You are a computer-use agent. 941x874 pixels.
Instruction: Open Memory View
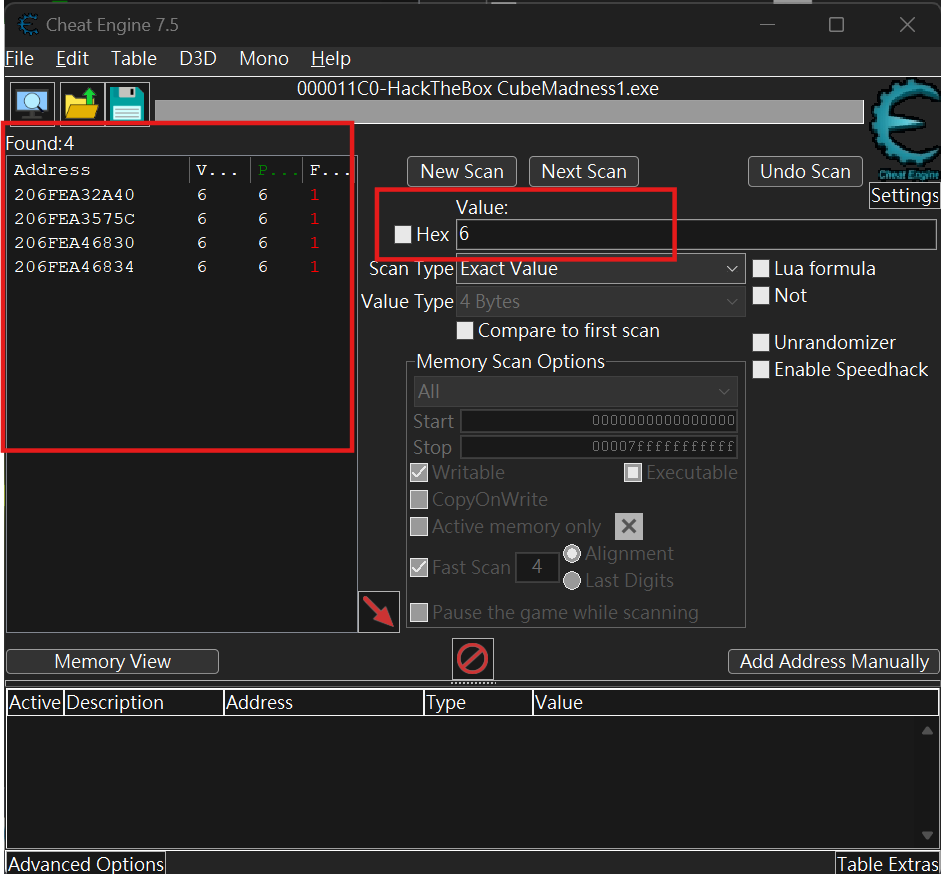click(x=112, y=662)
